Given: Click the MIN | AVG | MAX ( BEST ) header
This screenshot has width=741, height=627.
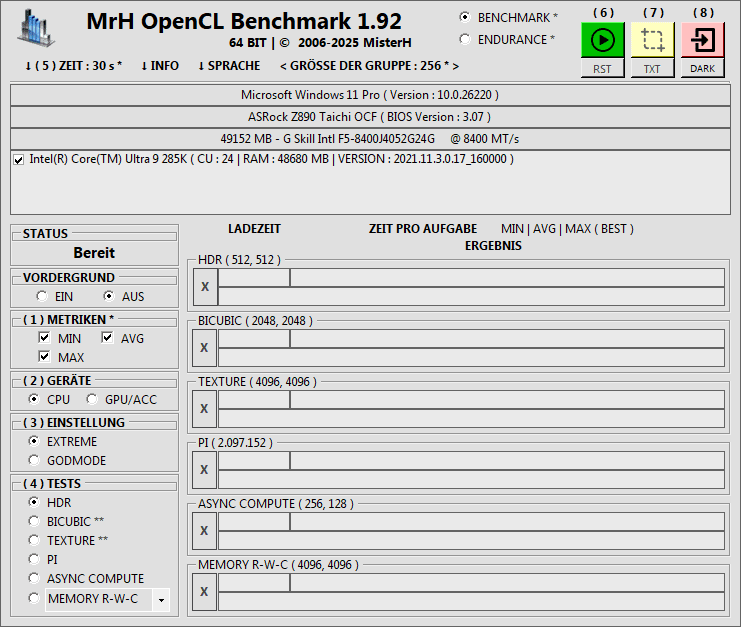Looking at the screenshot, I should pos(567,229).
